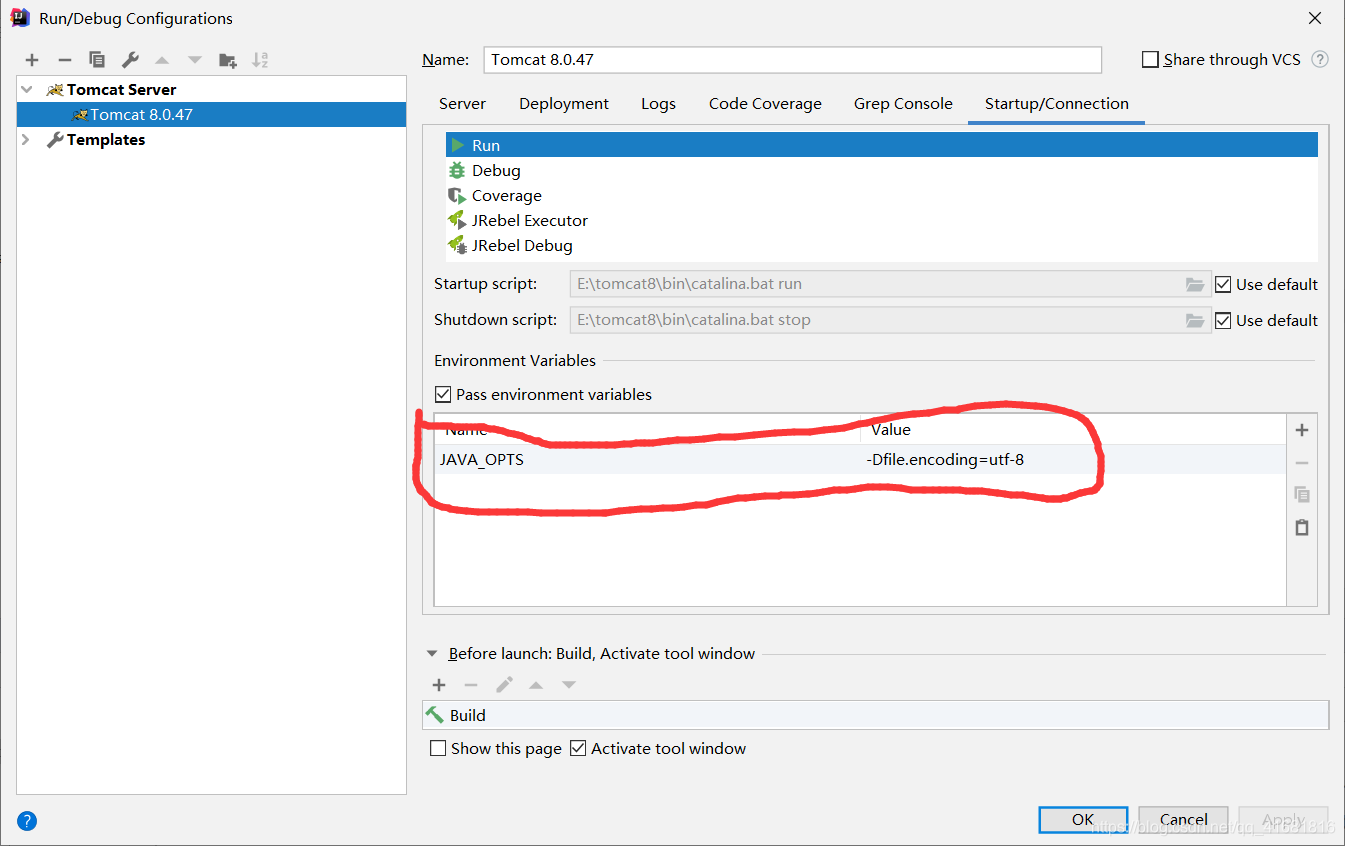Select JRebel Executor startup mode

[882, 221]
